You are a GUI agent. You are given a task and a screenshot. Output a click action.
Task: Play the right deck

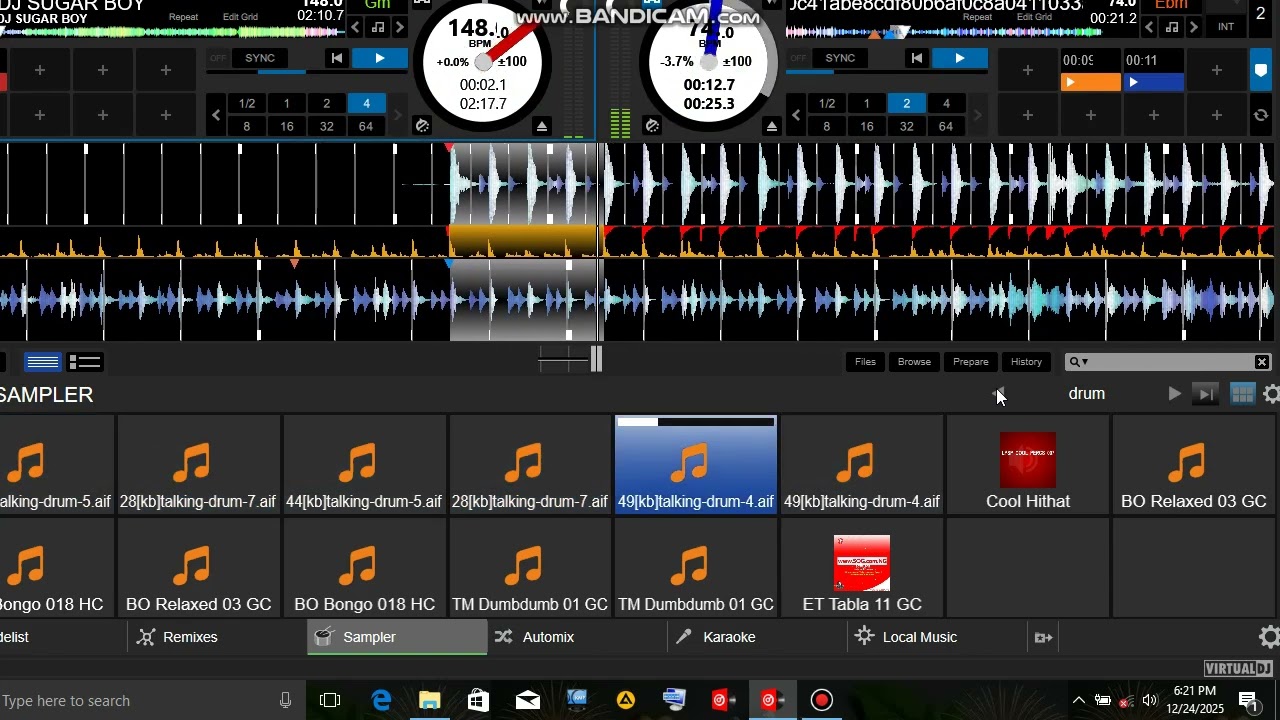point(959,59)
